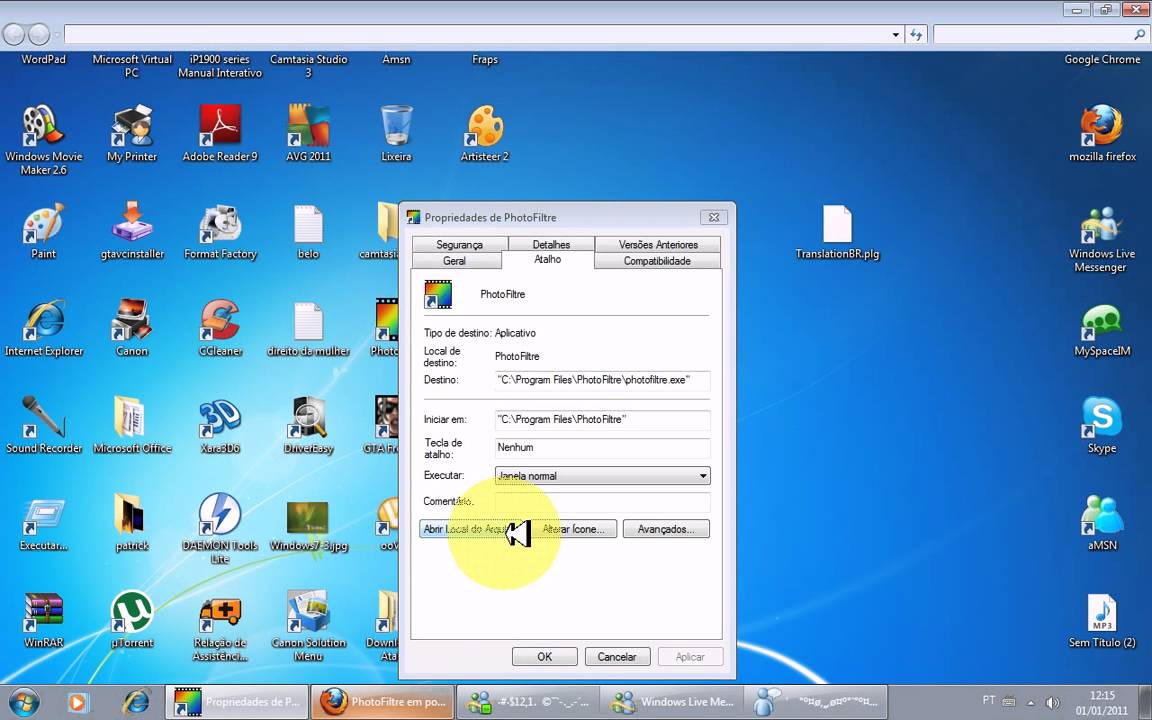Click the Cancelar button
This screenshot has height=720, width=1152.
617,657
